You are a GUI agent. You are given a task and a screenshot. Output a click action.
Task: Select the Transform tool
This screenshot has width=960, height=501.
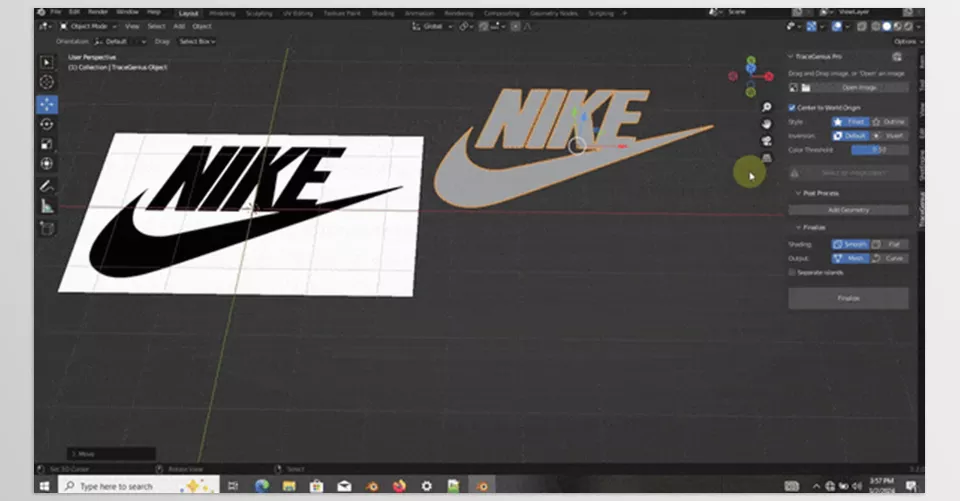pos(47,164)
